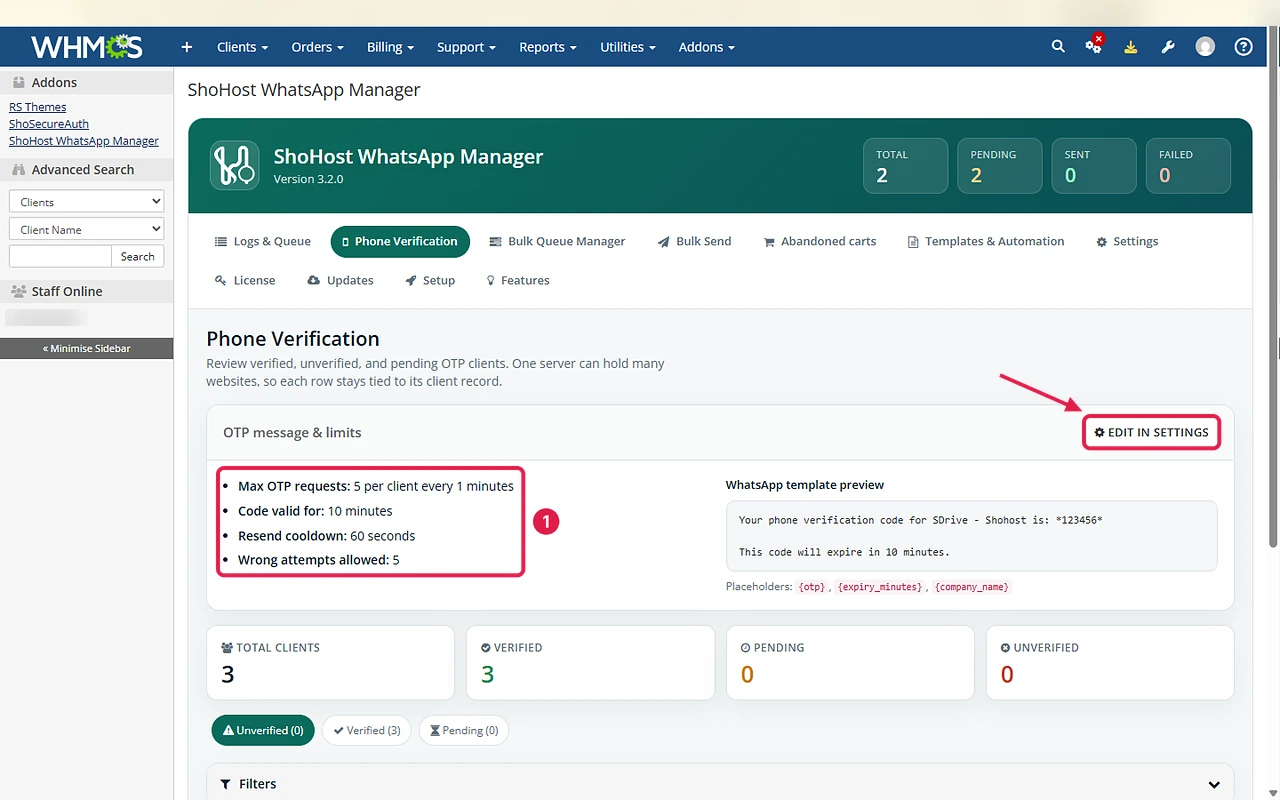The image size is (1280, 800).
Task: Switch to the Logs & Queue tab
Action: (263, 241)
